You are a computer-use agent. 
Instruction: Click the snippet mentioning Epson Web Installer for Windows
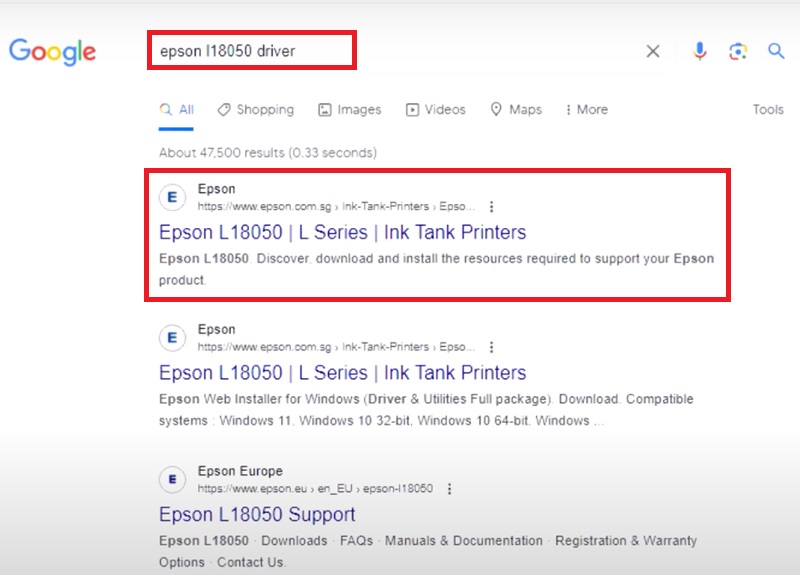426,410
